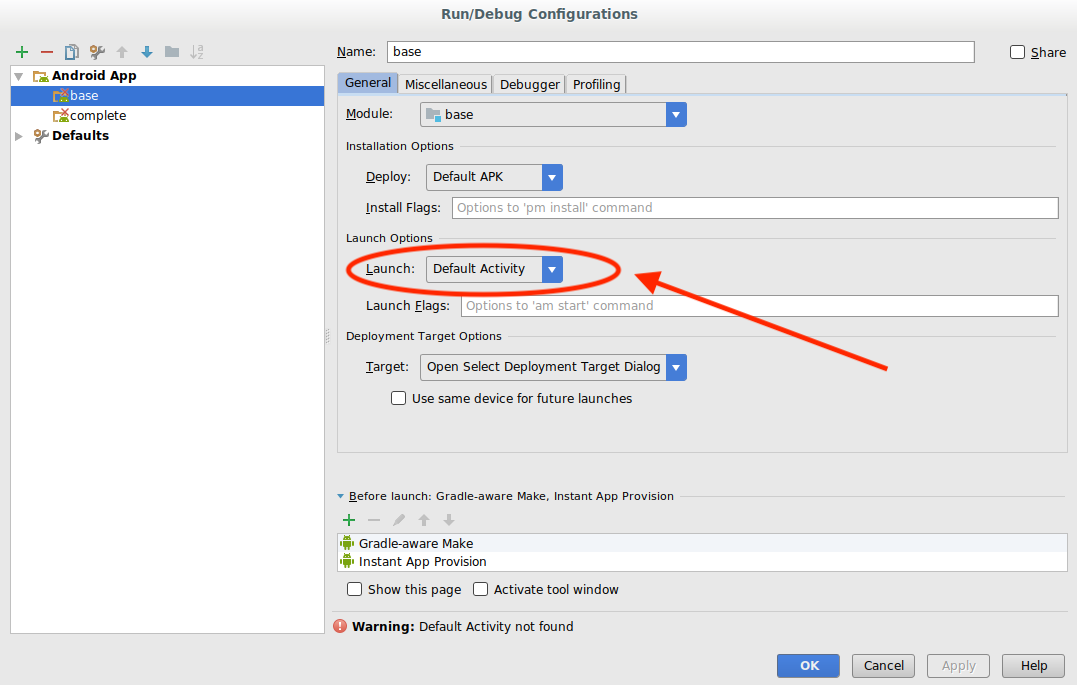The width and height of the screenshot is (1077, 685).
Task: Create new folder in the configurations toolbar
Action: pos(172,52)
